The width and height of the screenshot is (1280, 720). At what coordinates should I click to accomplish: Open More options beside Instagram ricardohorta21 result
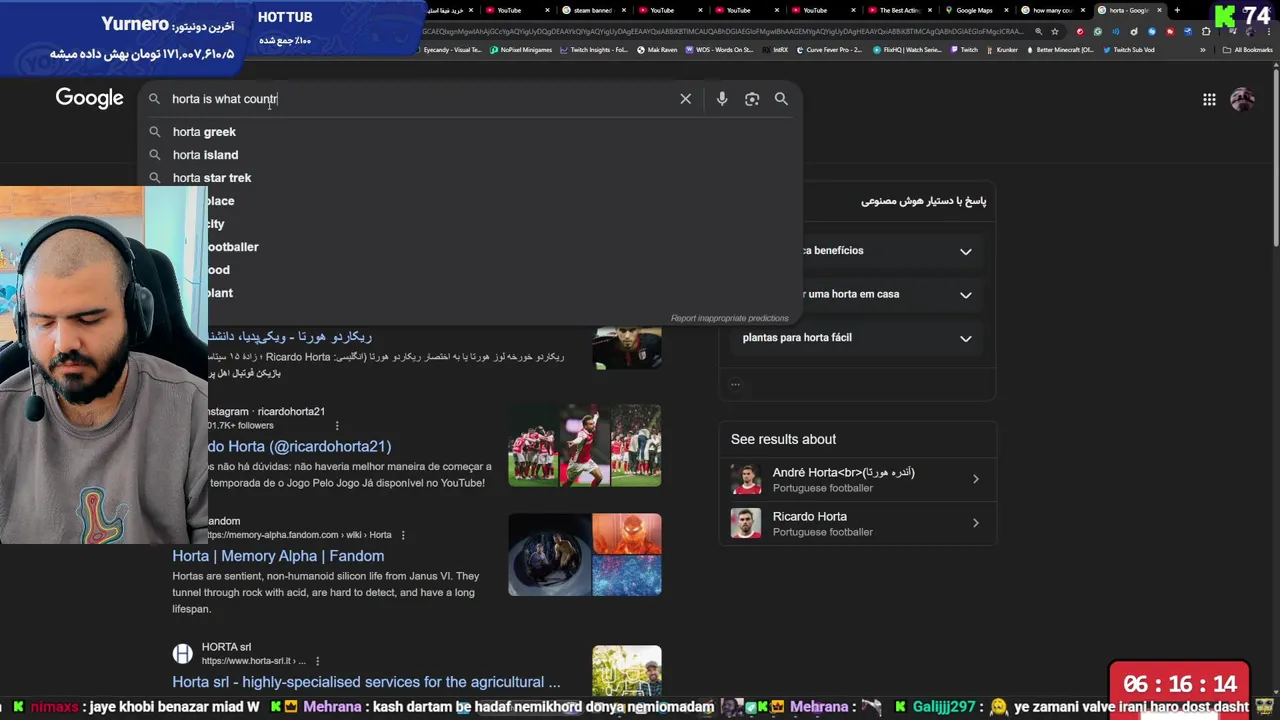point(337,425)
